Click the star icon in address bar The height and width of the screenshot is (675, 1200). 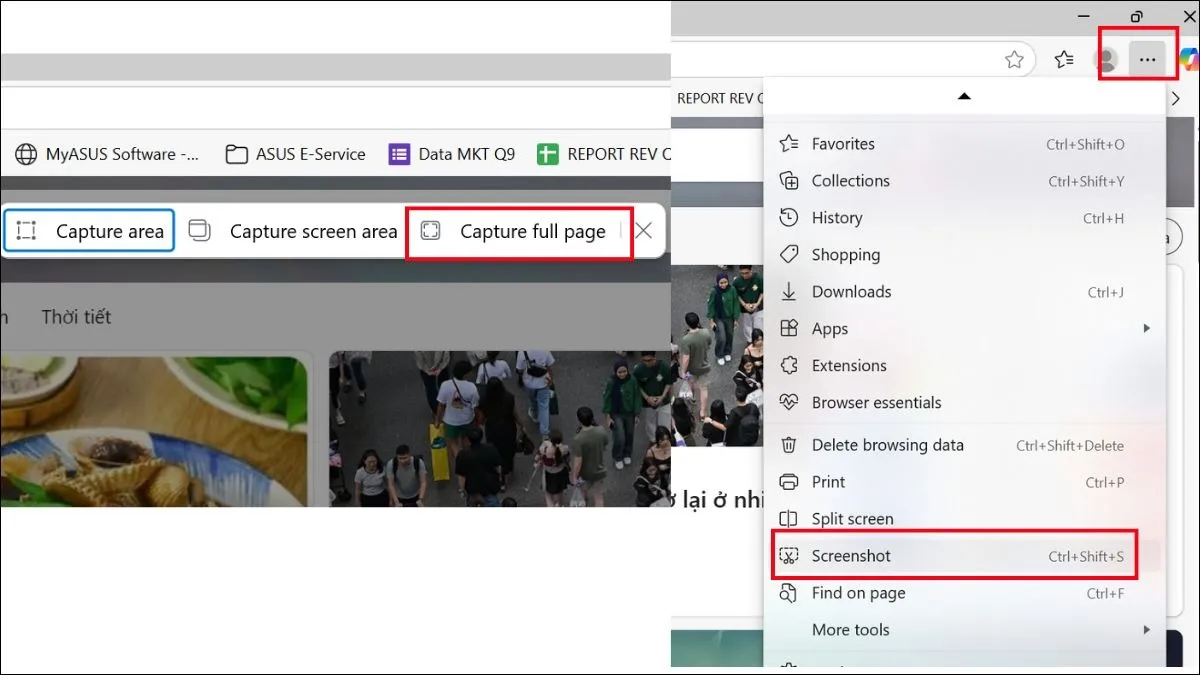tap(1014, 60)
